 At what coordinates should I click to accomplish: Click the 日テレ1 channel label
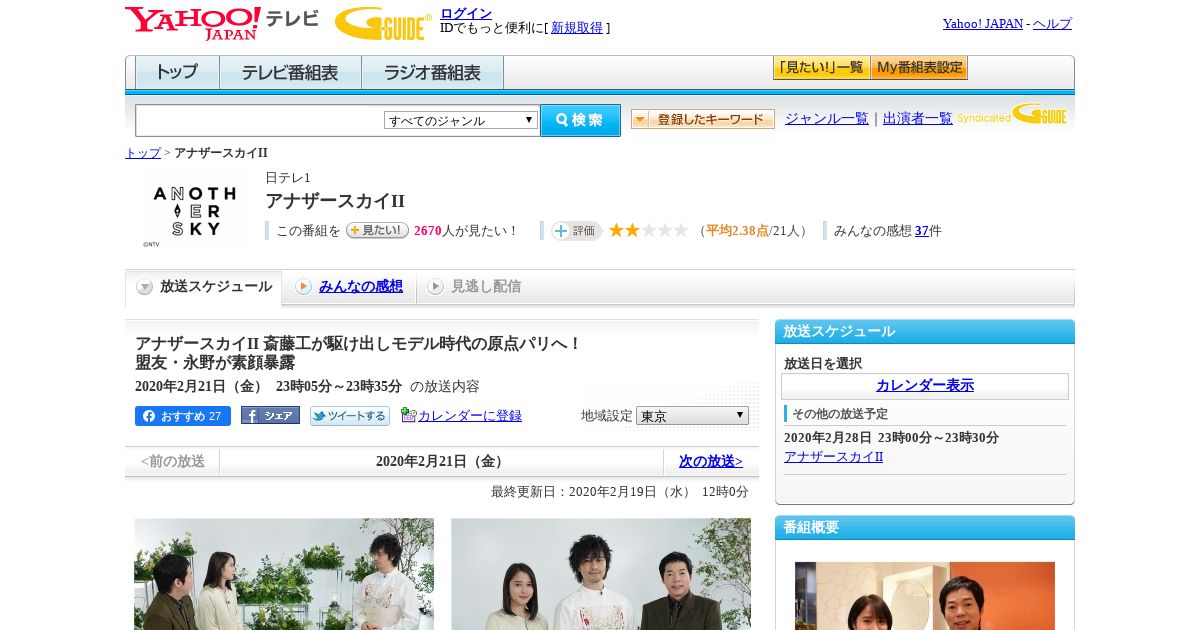[x=288, y=178]
